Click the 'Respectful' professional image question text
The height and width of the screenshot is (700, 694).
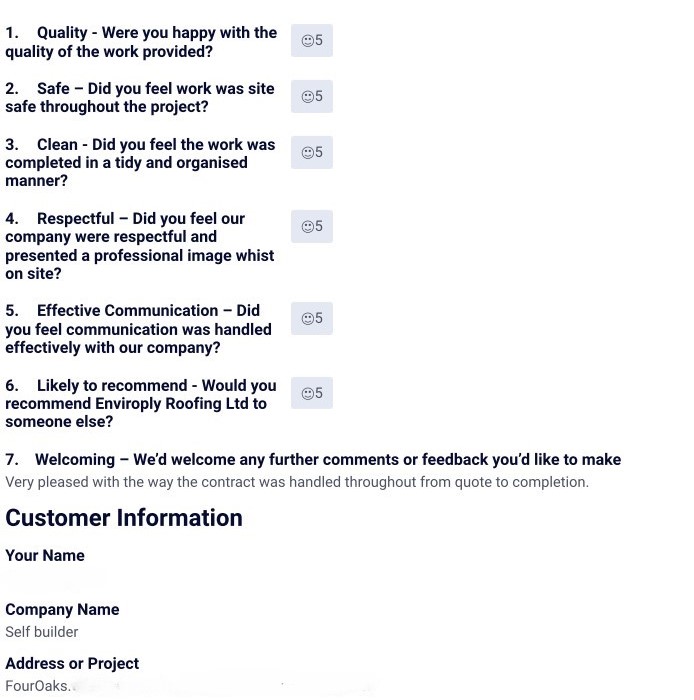tap(139, 246)
